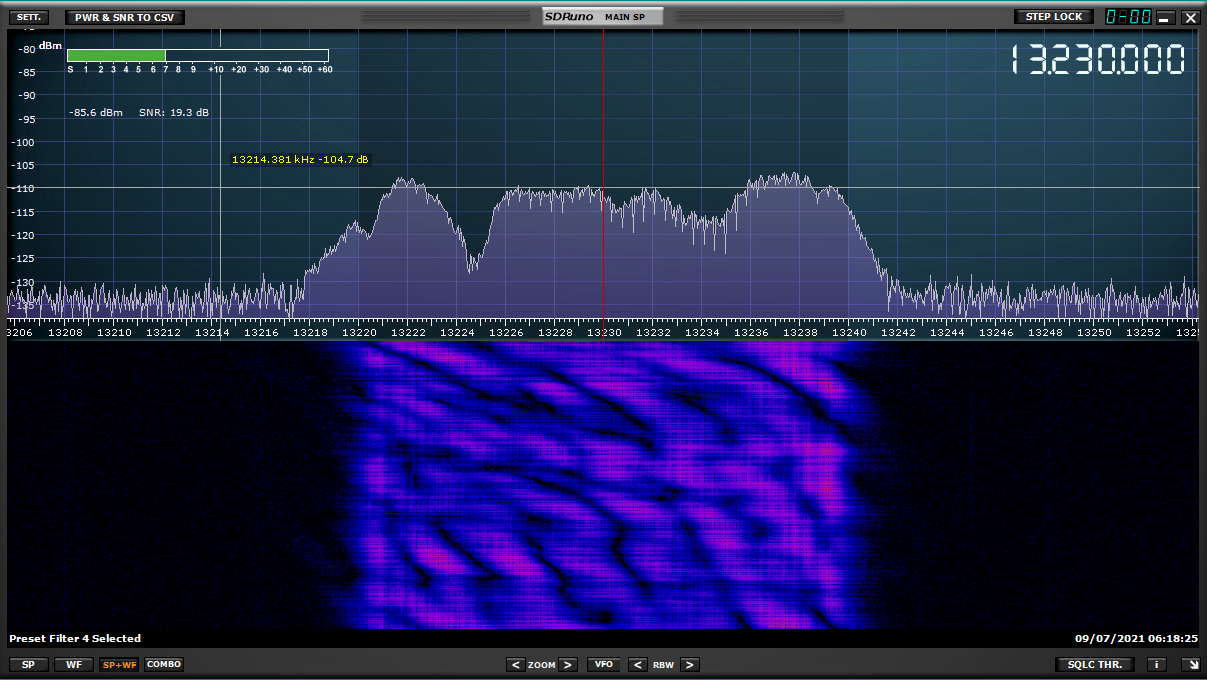Increase RBW with the right arrow
1207x680 pixels.
pos(688,665)
